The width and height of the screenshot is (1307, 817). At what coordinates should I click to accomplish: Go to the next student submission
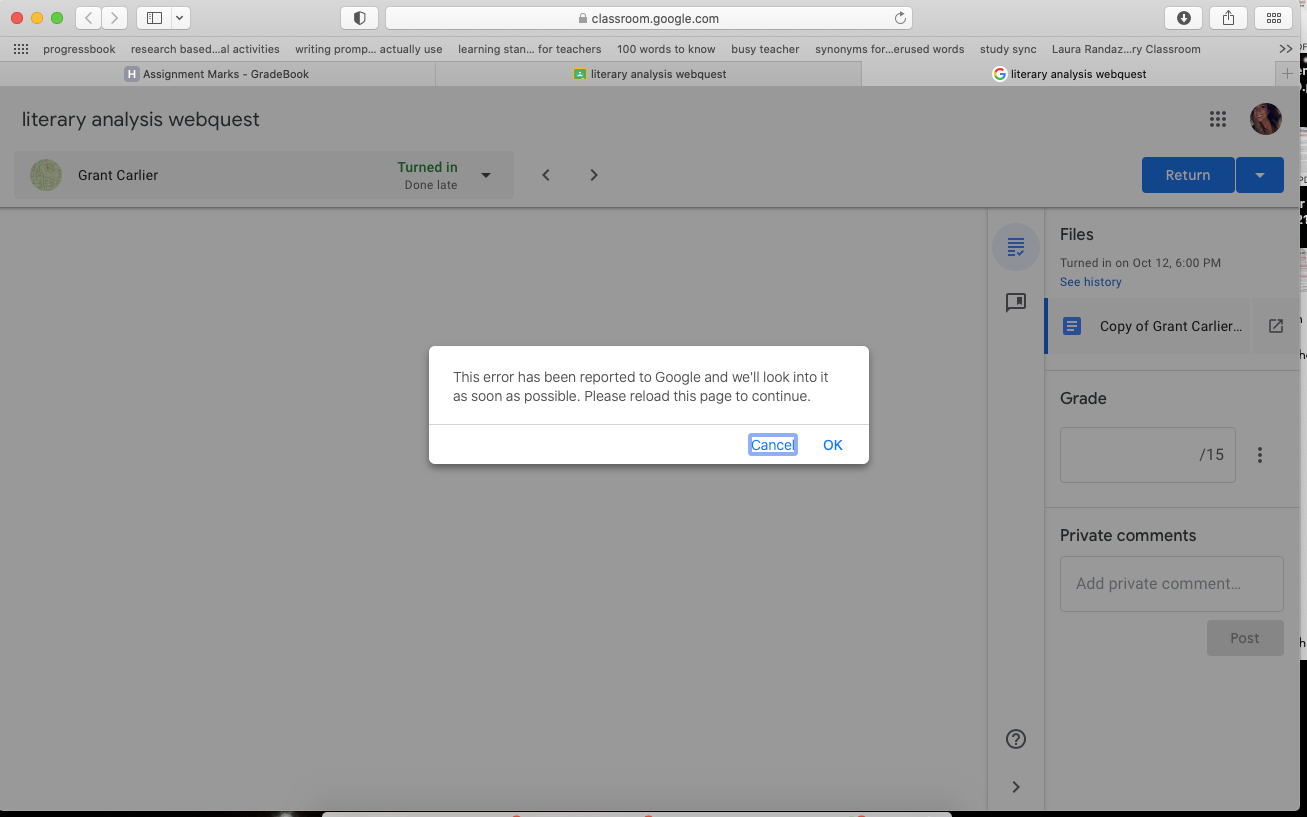click(x=594, y=175)
